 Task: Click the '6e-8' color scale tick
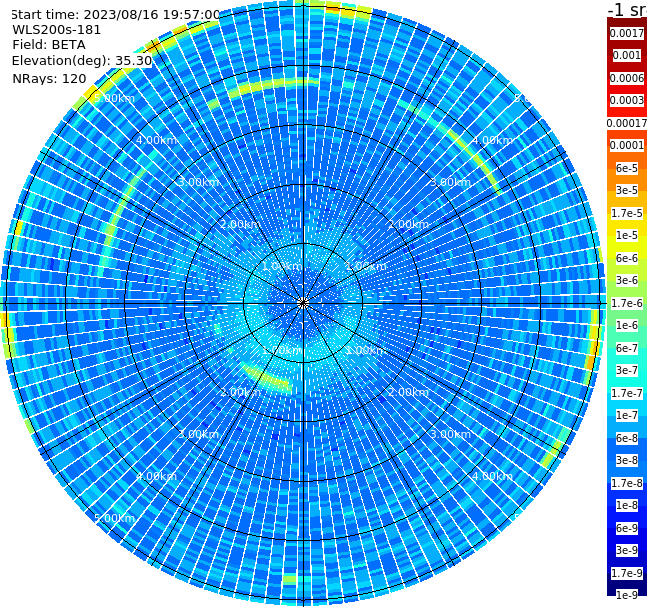coord(627,438)
